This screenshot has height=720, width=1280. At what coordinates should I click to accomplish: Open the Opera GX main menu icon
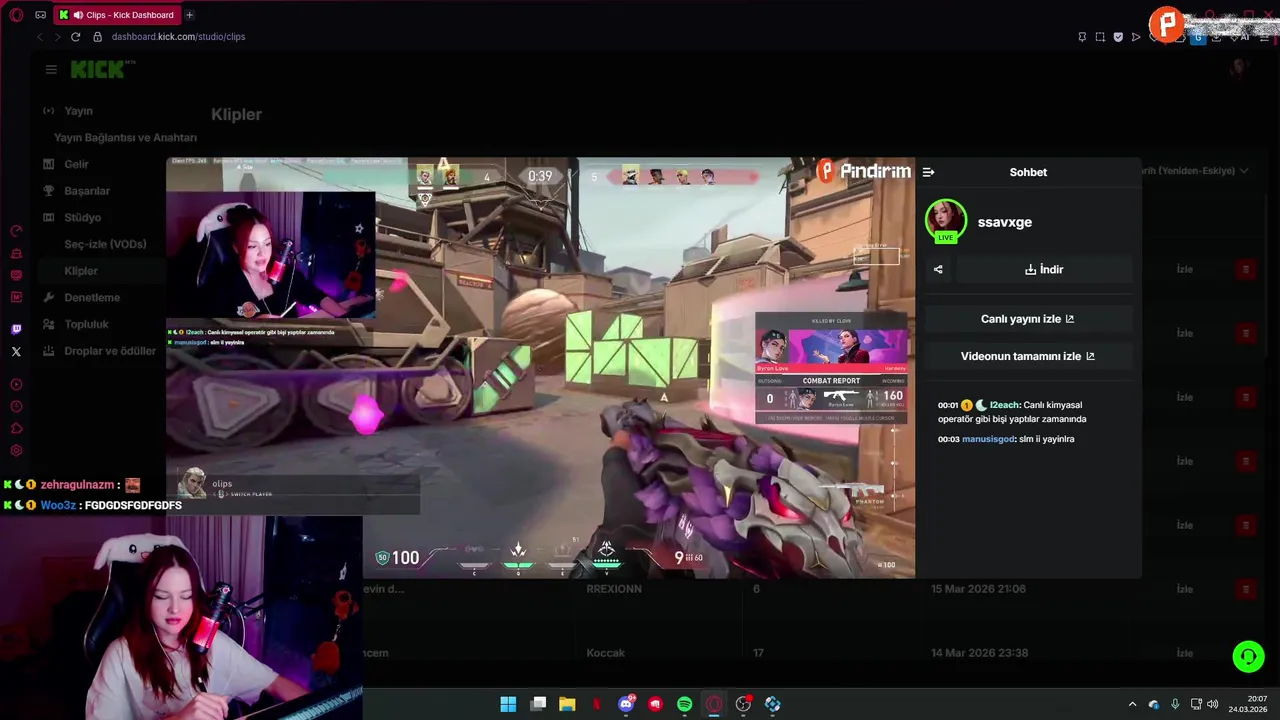[16, 15]
